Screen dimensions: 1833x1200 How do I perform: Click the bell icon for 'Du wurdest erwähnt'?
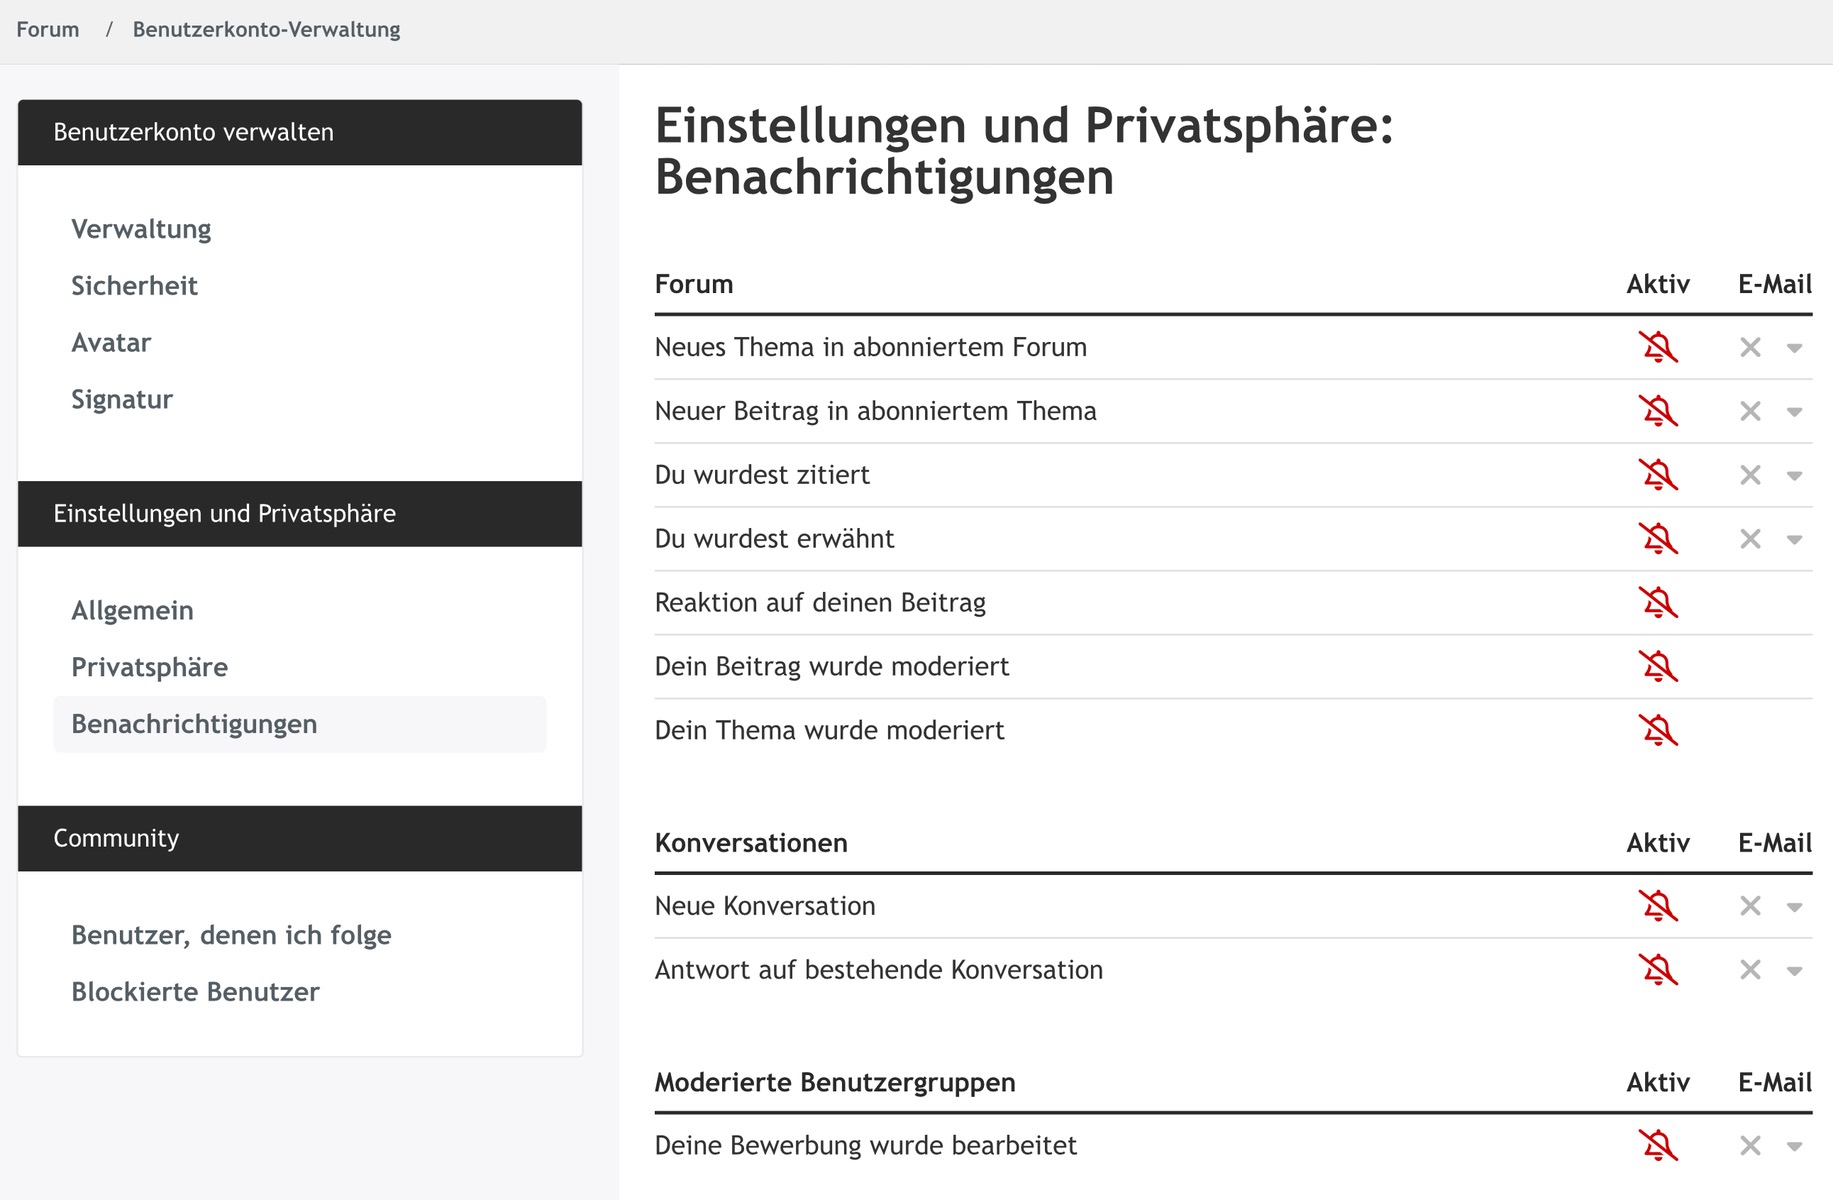click(x=1658, y=539)
